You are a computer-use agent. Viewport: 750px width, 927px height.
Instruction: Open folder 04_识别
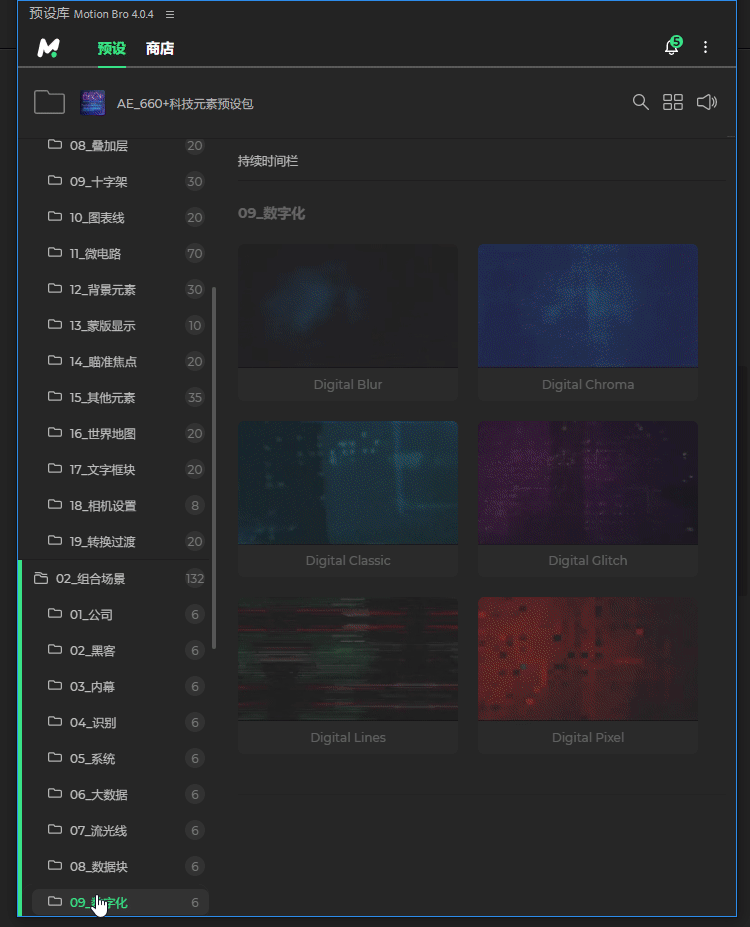[120, 723]
